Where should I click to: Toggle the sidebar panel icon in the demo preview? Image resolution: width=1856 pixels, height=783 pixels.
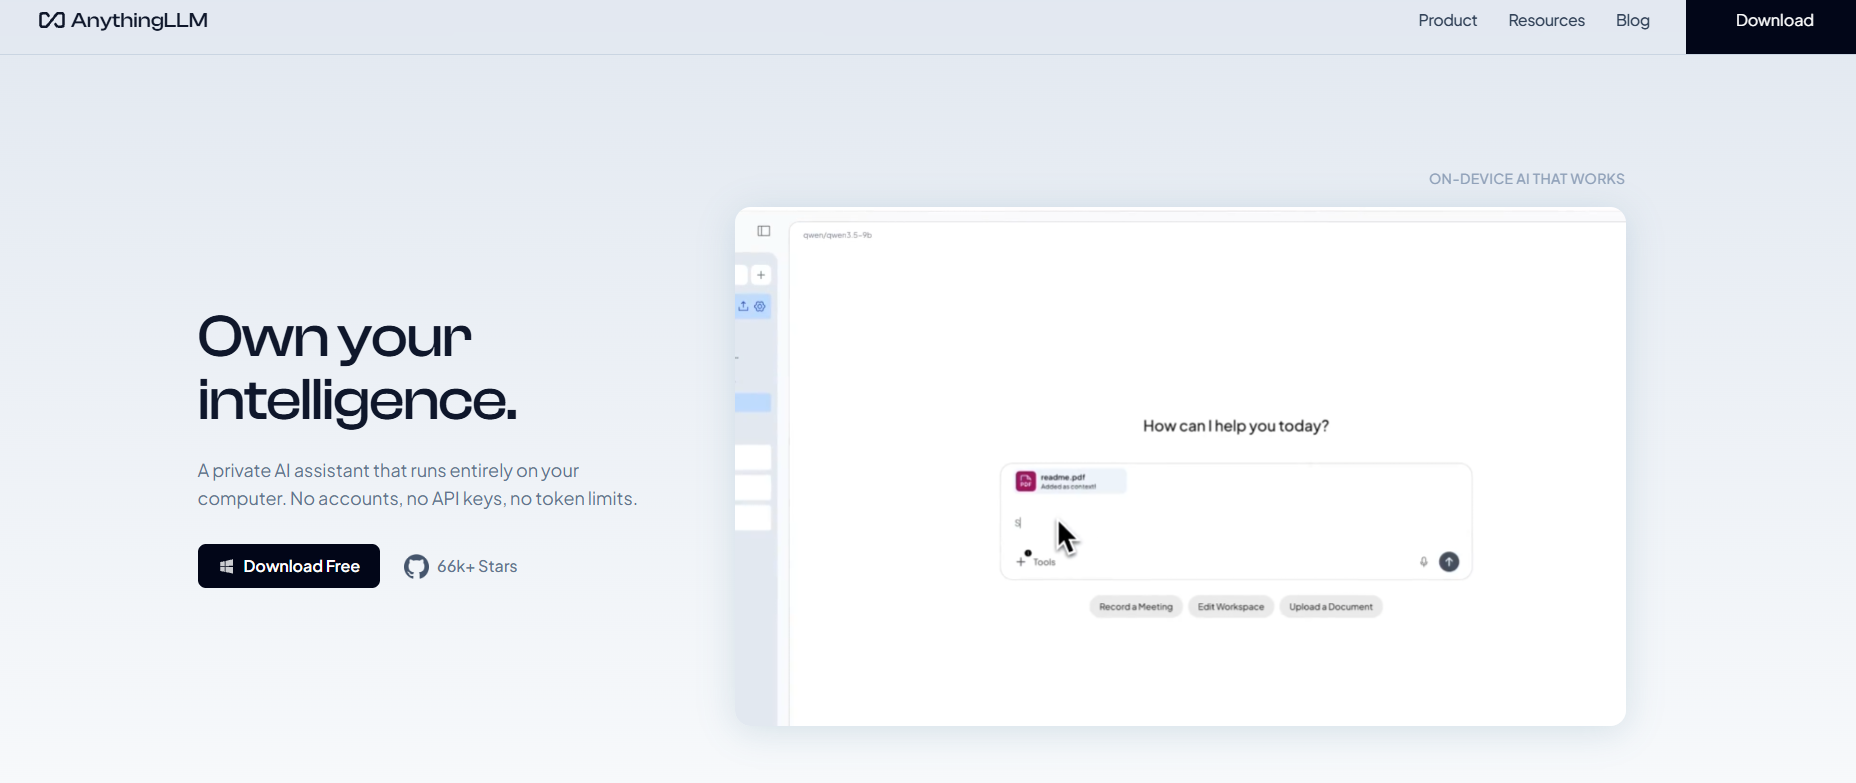pyautogui.click(x=764, y=231)
